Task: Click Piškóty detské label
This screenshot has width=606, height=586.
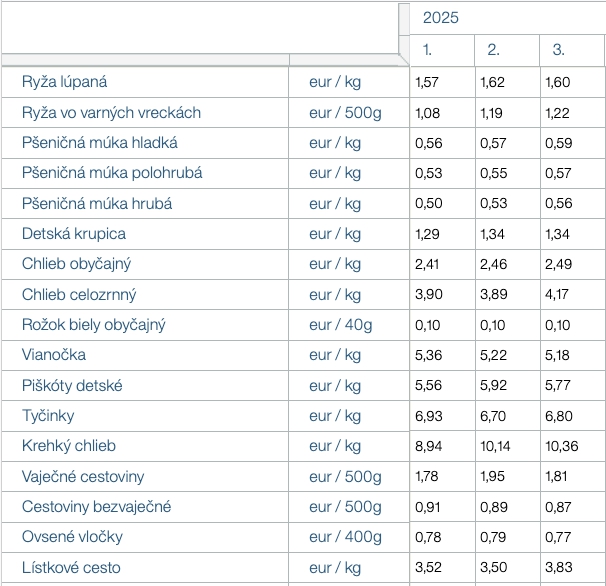Action: (x=72, y=386)
